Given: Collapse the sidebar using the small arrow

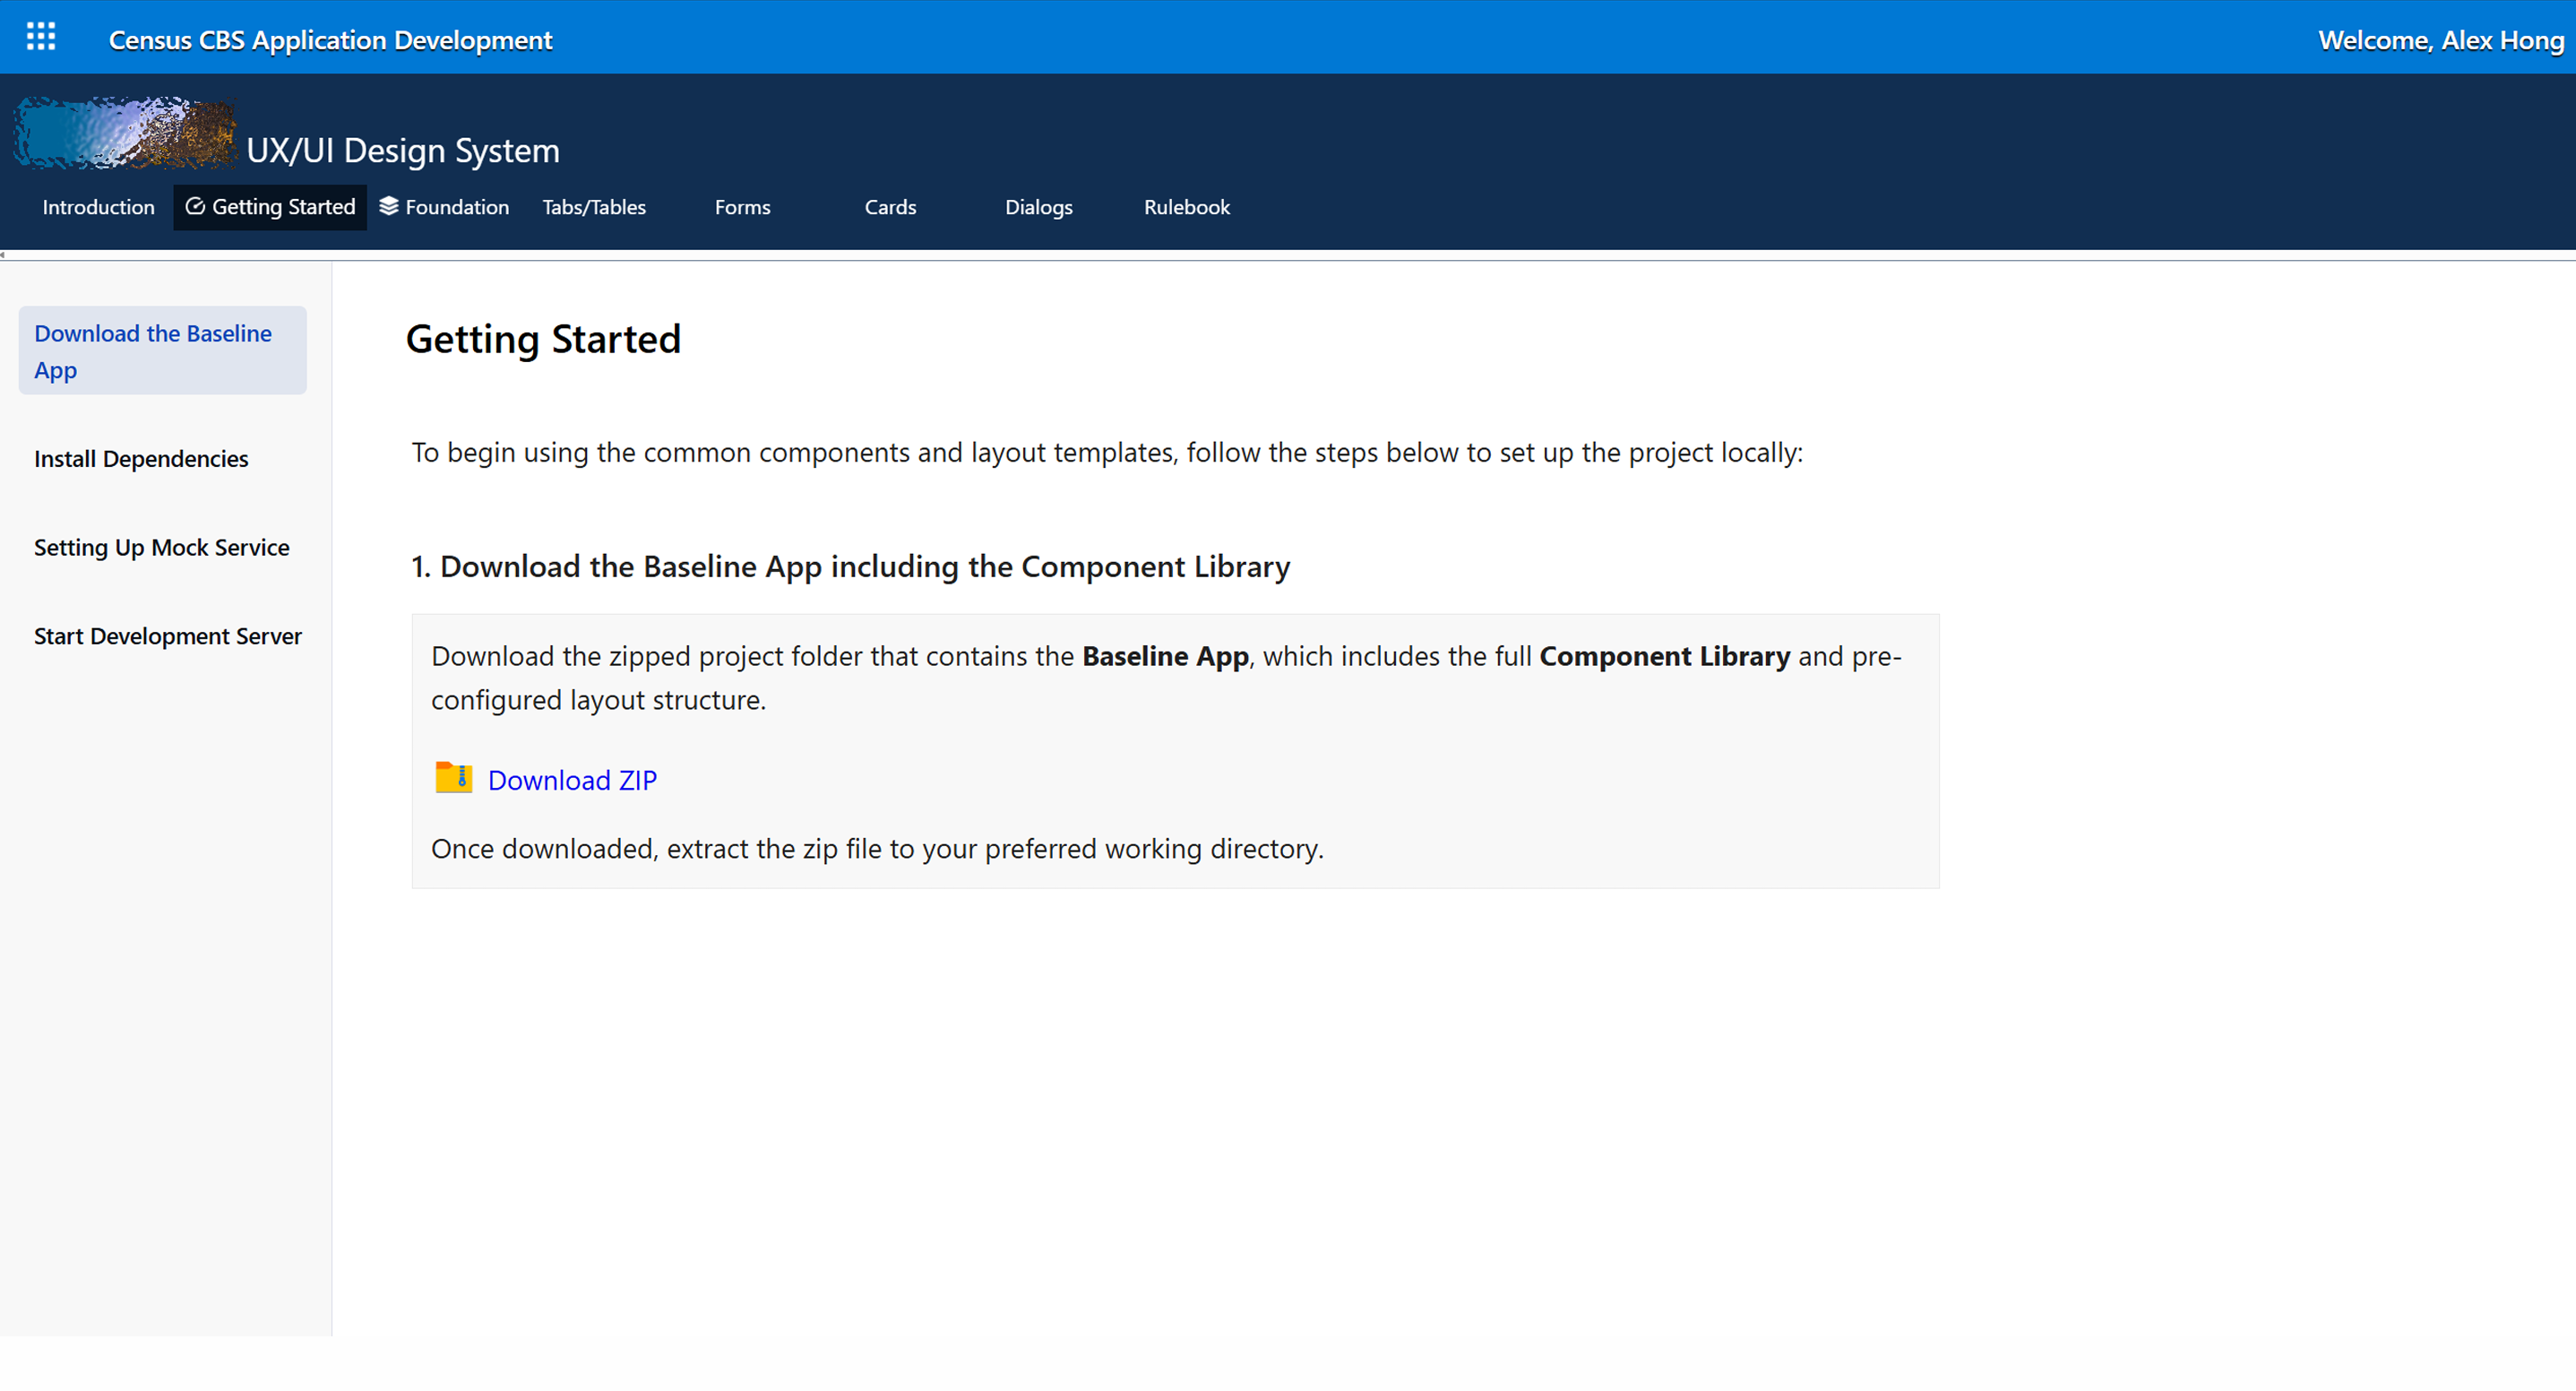Looking at the screenshot, I should pyautogui.click(x=3, y=256).
